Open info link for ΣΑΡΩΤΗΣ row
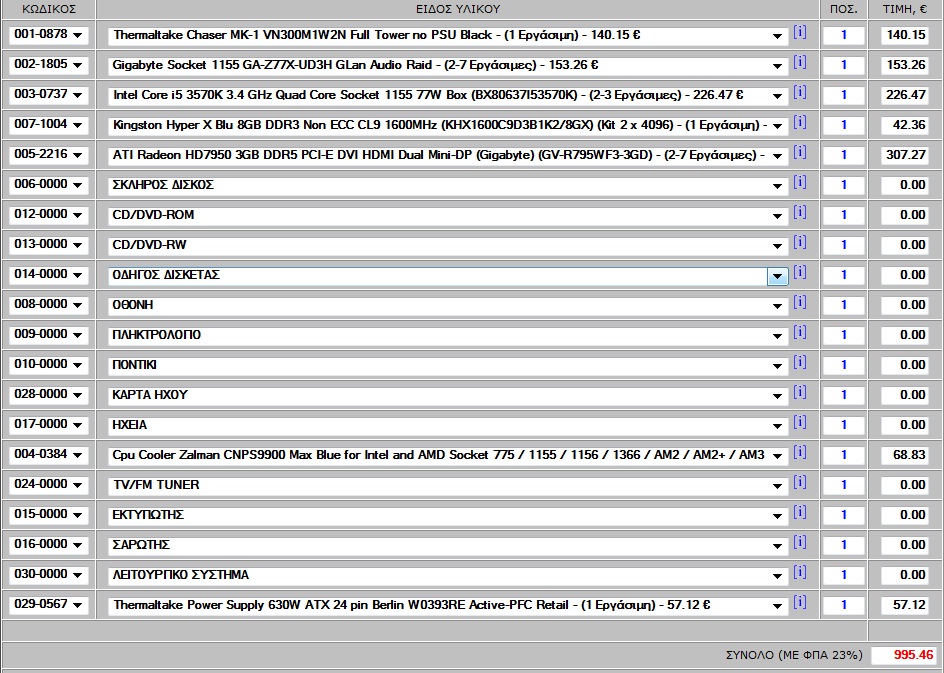Image resolution: width=944 pixels, height=673 pixels. 800,542
